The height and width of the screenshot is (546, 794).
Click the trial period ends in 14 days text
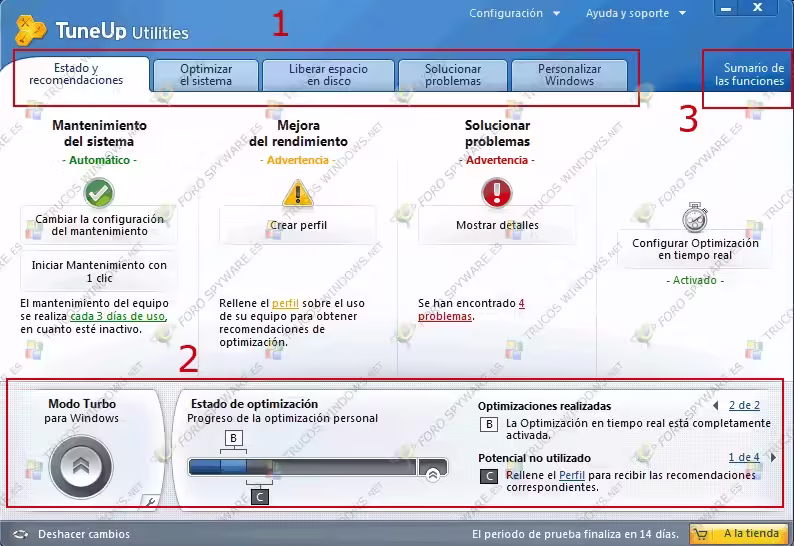(575, 534)
